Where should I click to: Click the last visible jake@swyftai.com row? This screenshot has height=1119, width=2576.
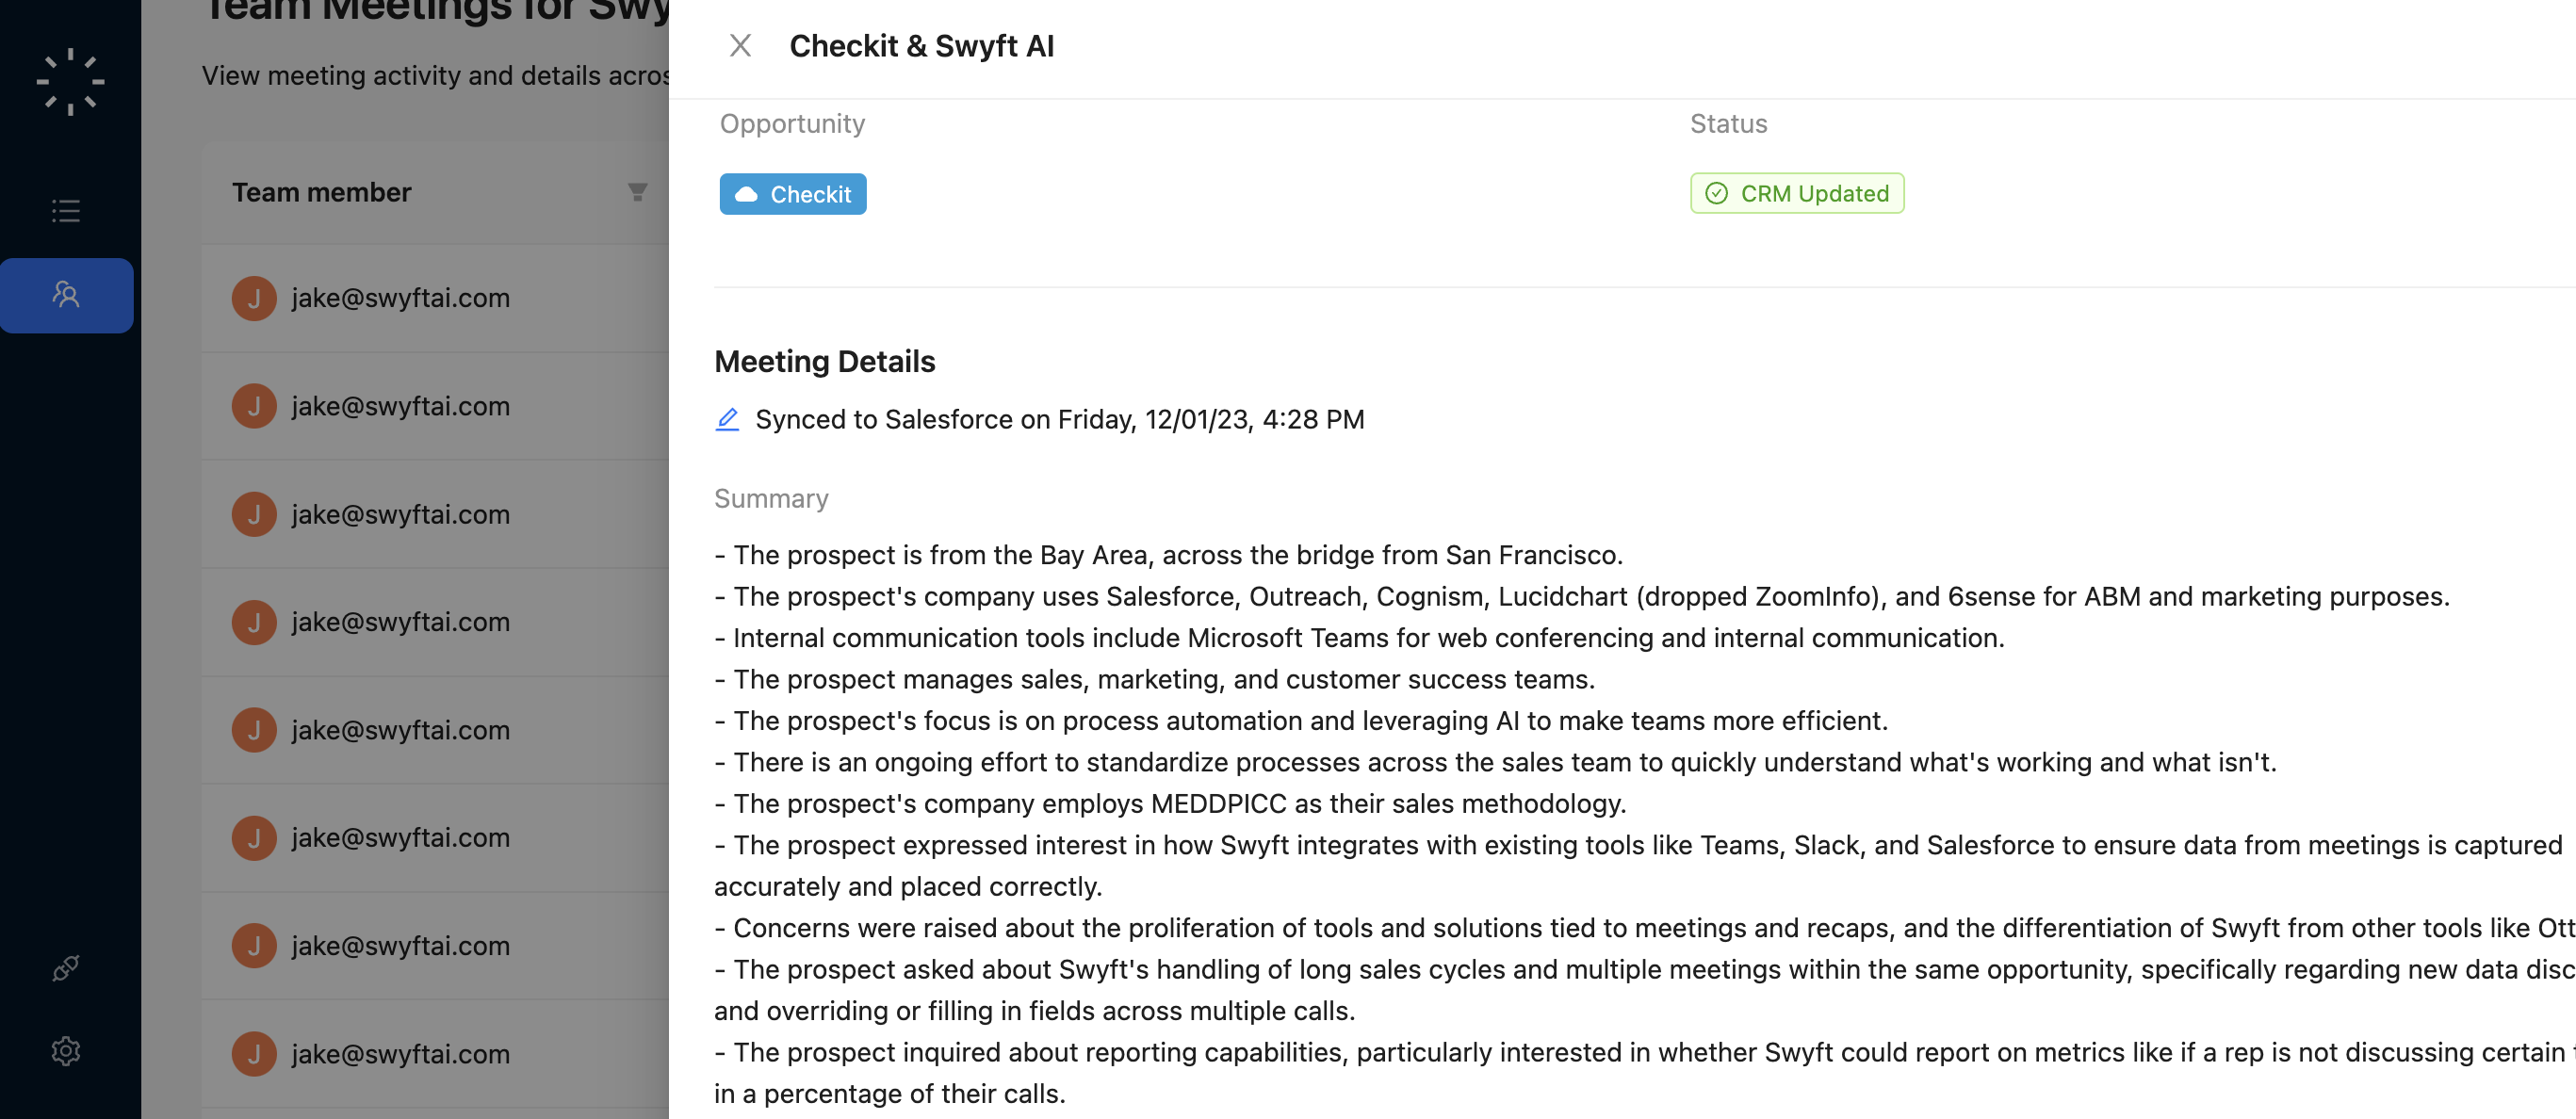400,1054
